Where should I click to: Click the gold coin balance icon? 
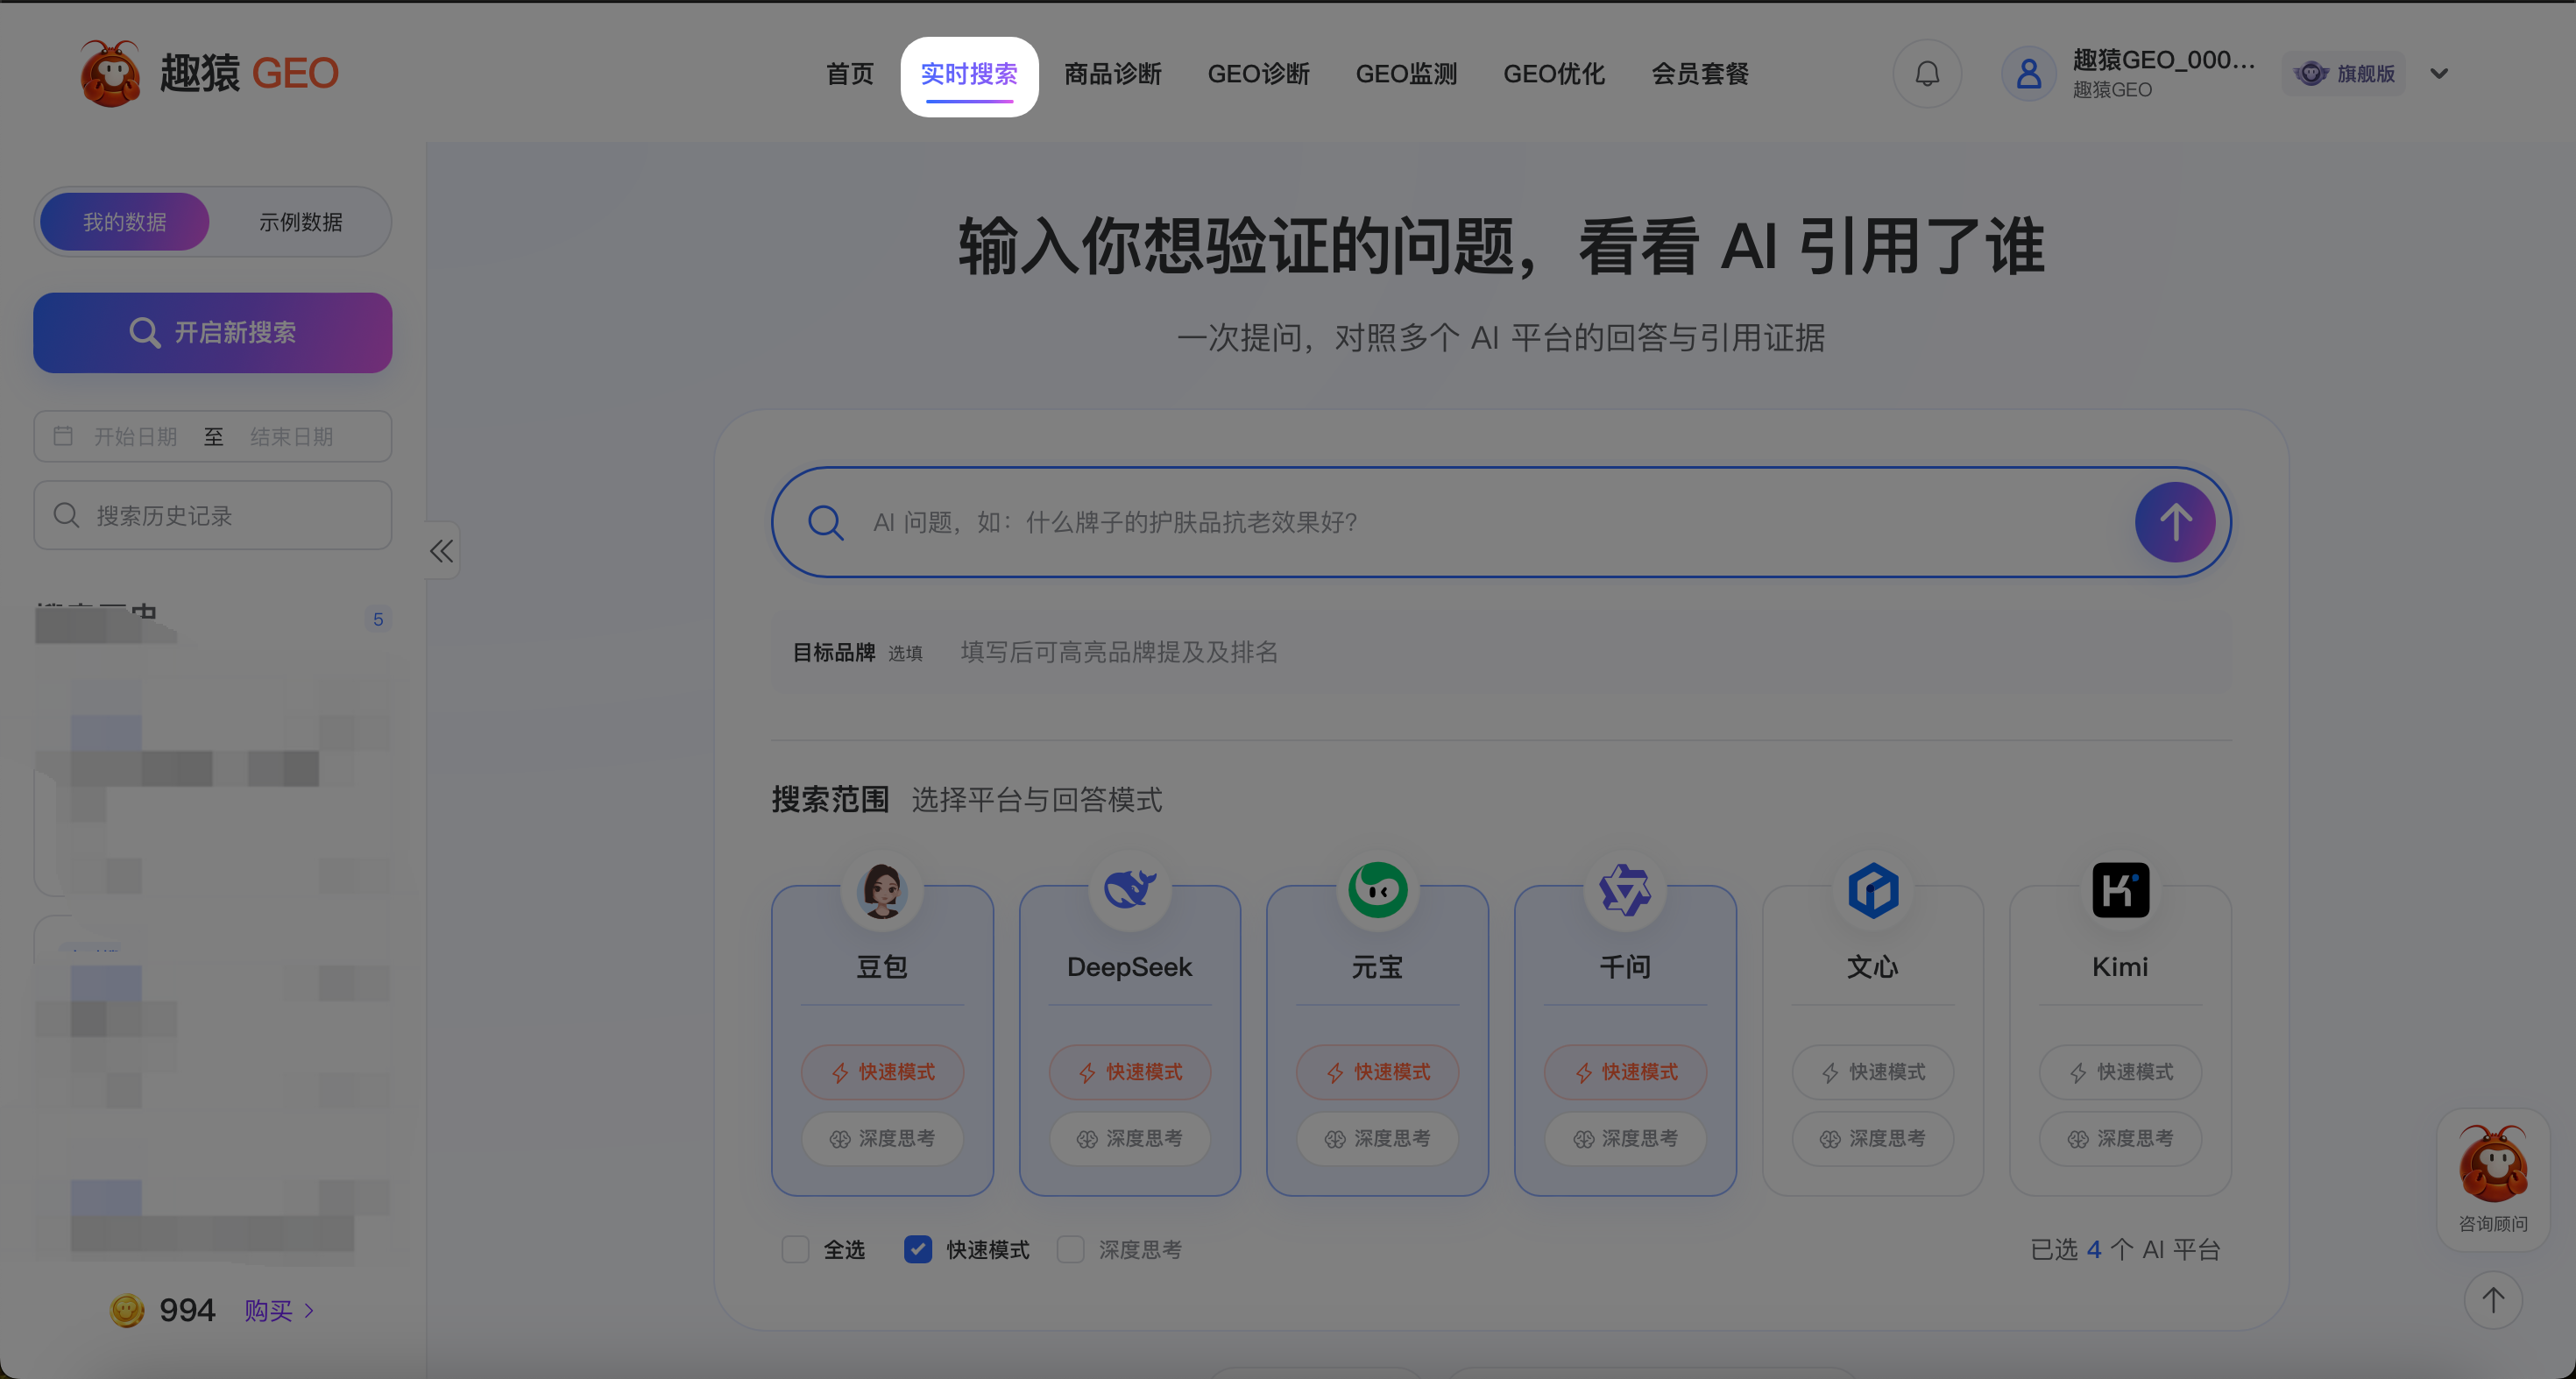[x=127, y=1310]
